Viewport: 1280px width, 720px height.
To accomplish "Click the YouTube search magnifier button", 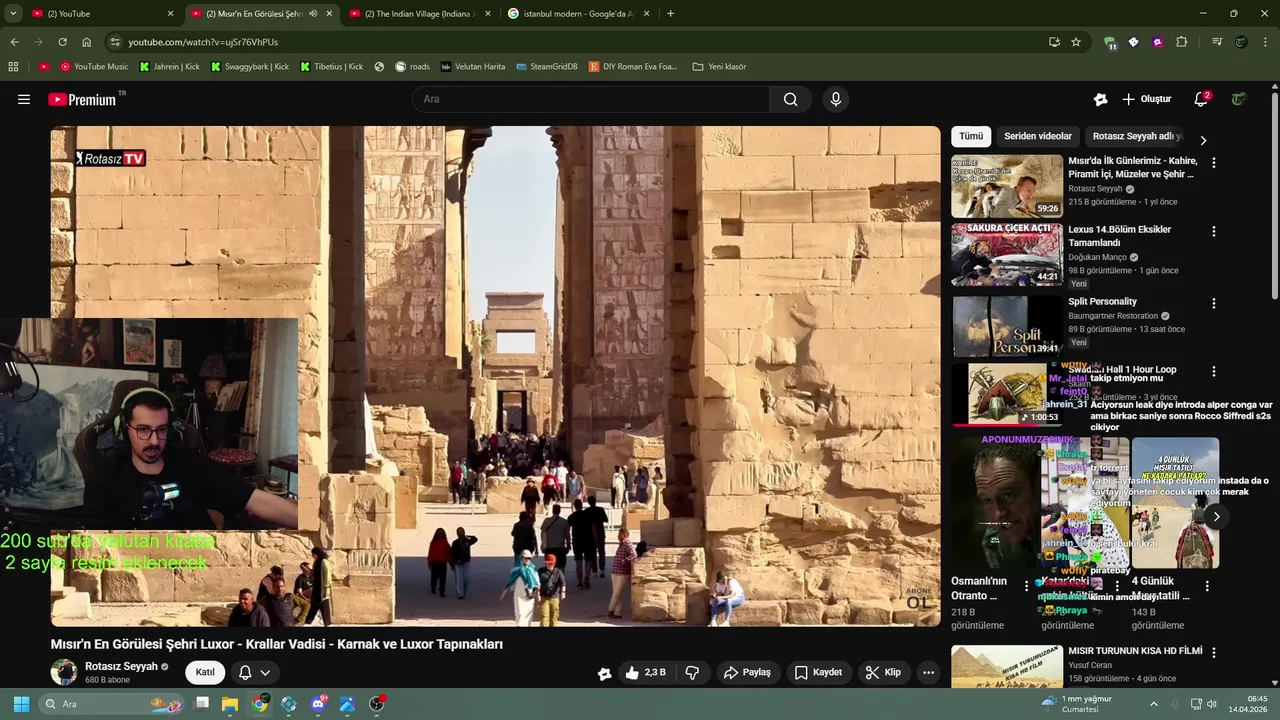I will coord(790,99).
